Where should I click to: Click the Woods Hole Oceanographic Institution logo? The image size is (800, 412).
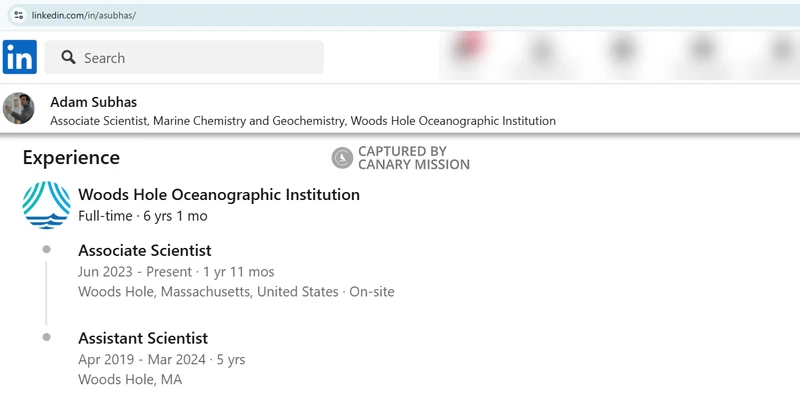pos(46,205)
